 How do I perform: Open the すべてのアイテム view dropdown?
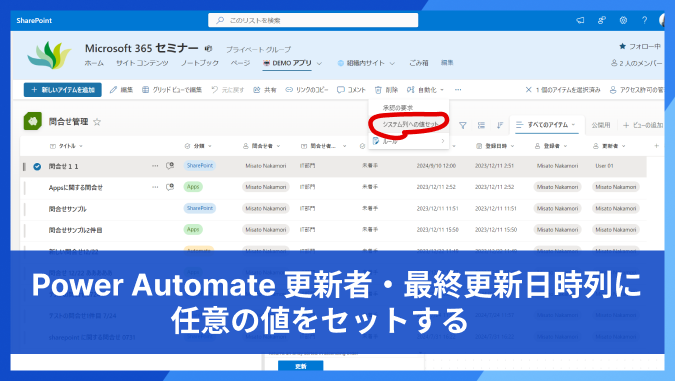point(547,125)
